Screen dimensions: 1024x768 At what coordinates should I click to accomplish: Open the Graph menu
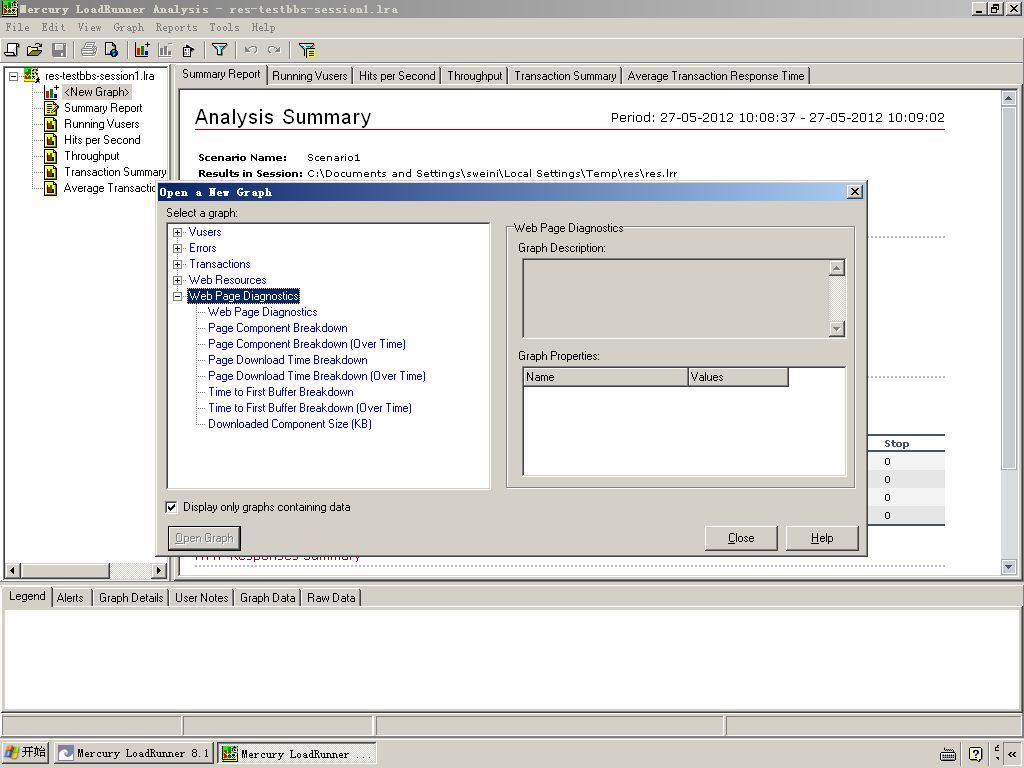point(128,27)
